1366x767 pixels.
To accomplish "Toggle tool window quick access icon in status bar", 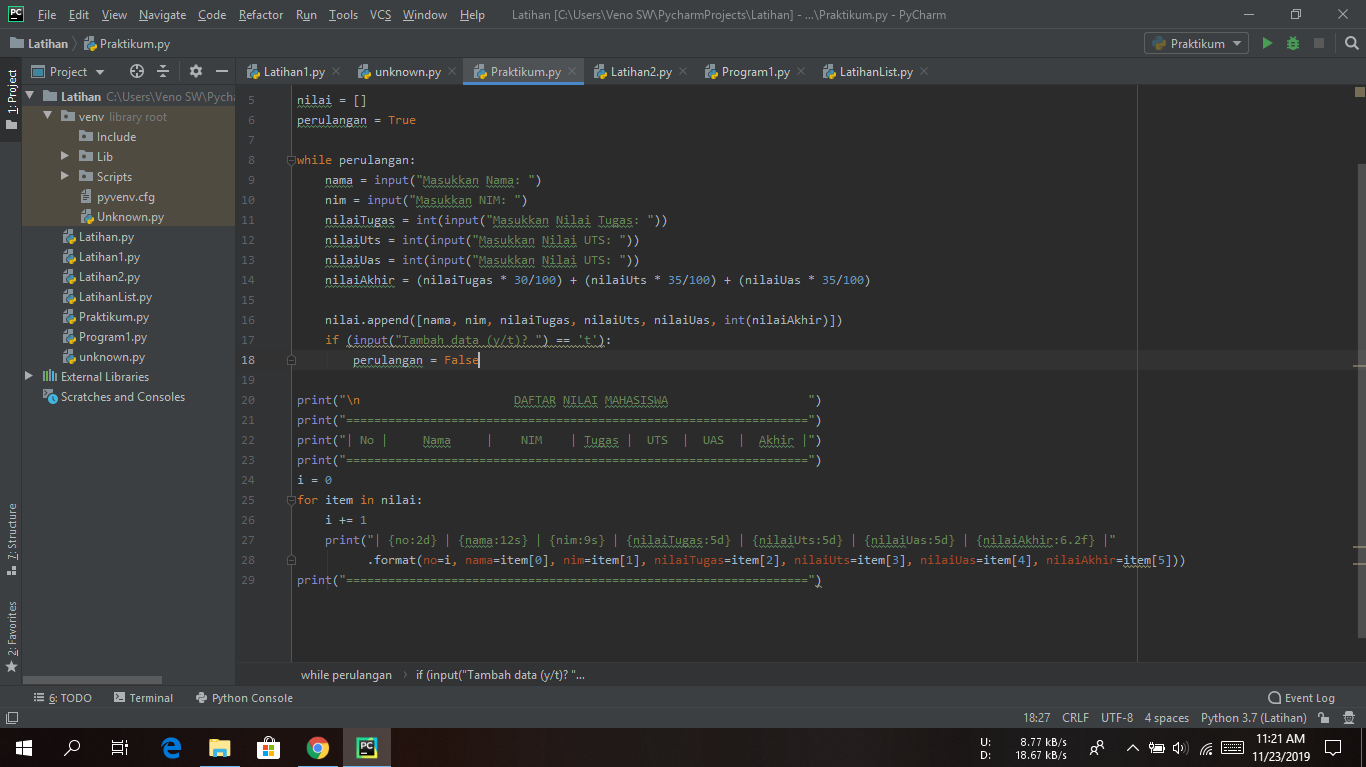I will (x=11, y=718).
